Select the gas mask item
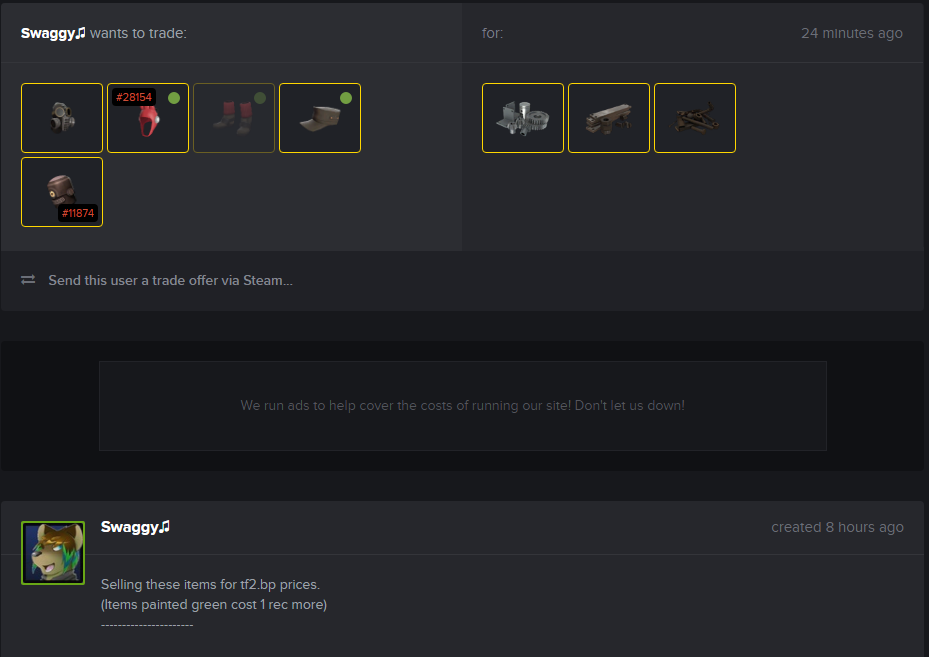Screen dimensions: 929x657 coord(62,118)
